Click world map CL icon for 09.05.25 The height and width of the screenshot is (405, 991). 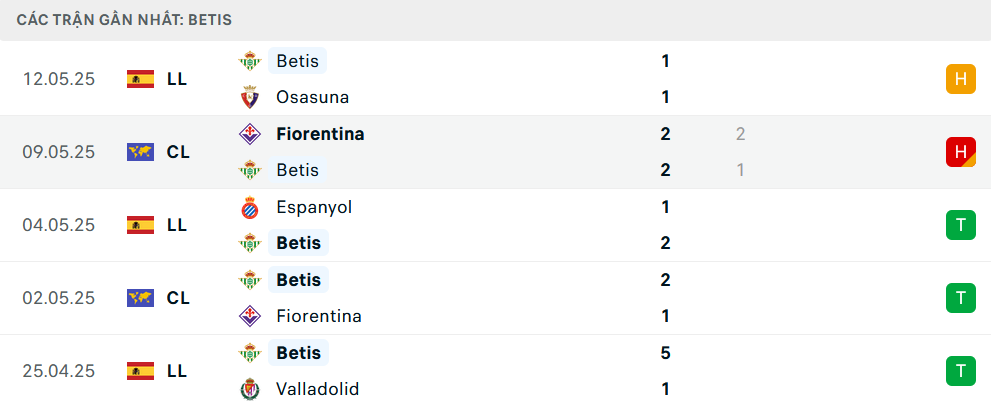[x=140, y=152]
